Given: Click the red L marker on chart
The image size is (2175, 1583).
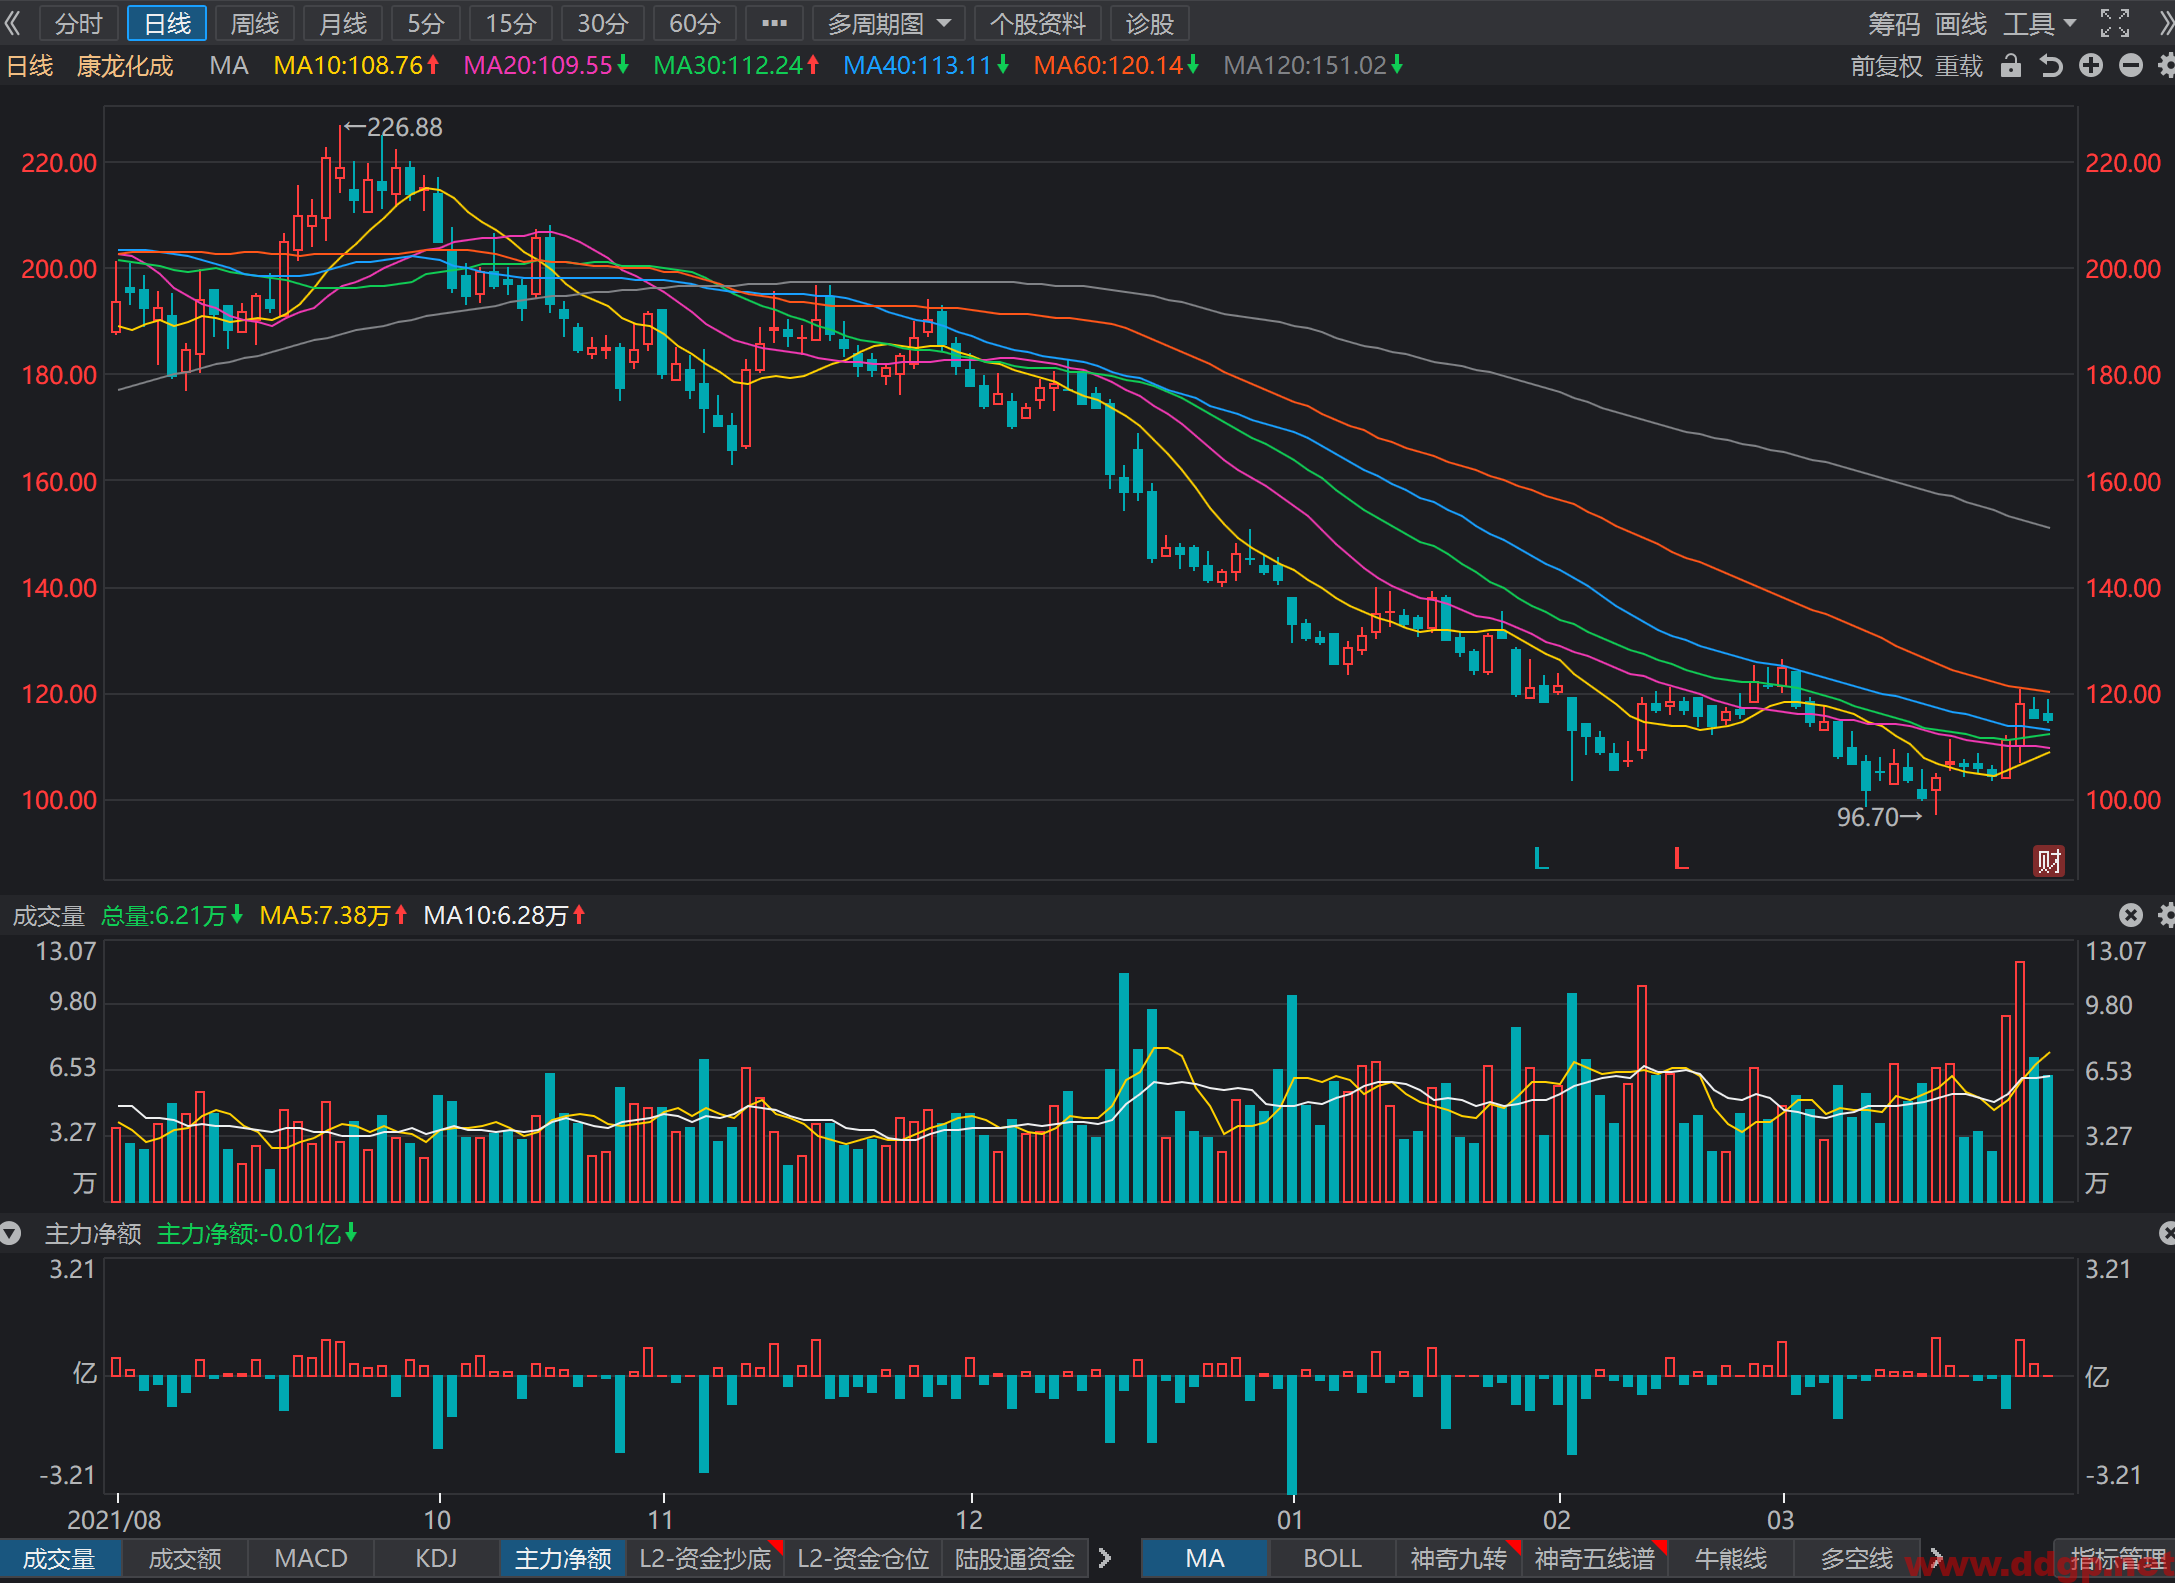Looking at the screenshot, I should [x=1681, y=859].
